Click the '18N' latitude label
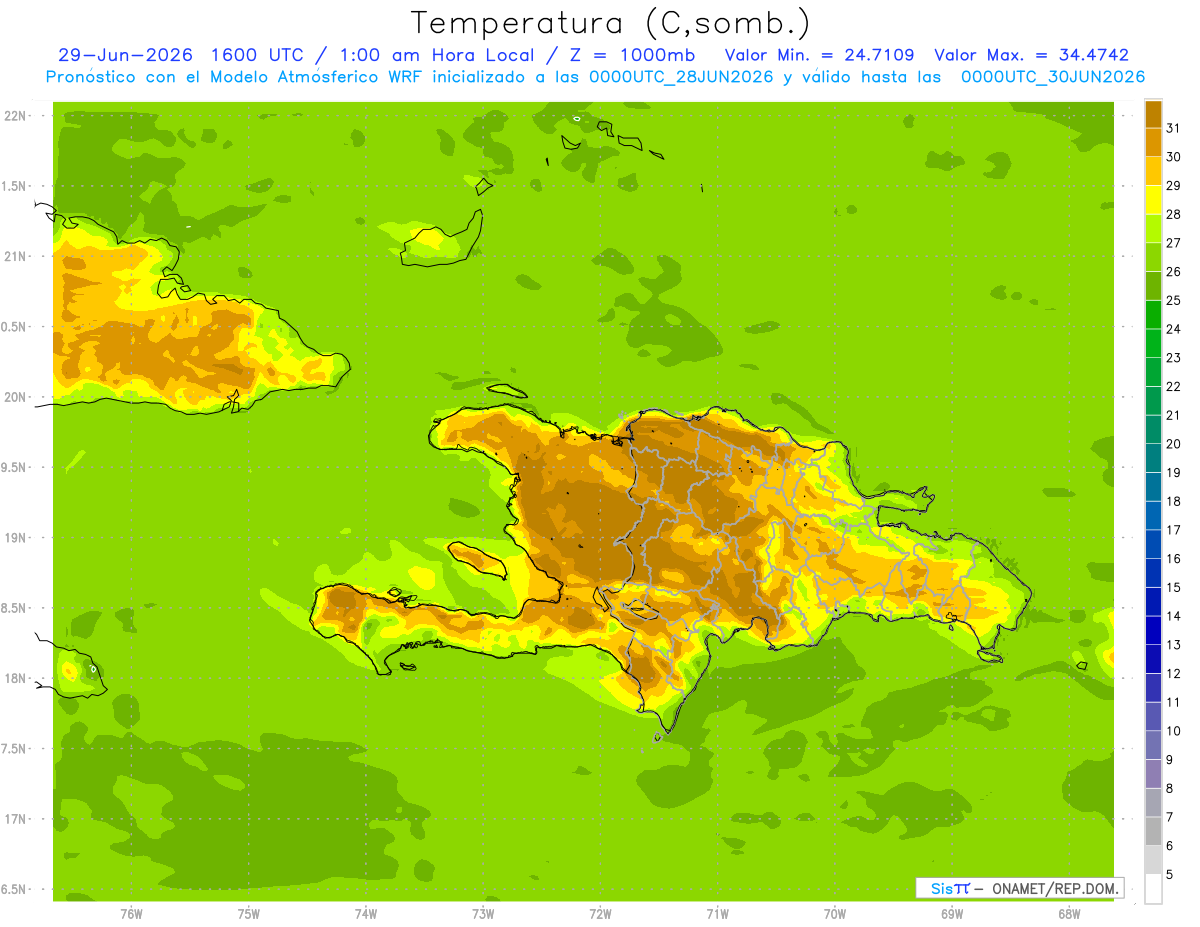 pyautogui.click(x=16, y=678)
